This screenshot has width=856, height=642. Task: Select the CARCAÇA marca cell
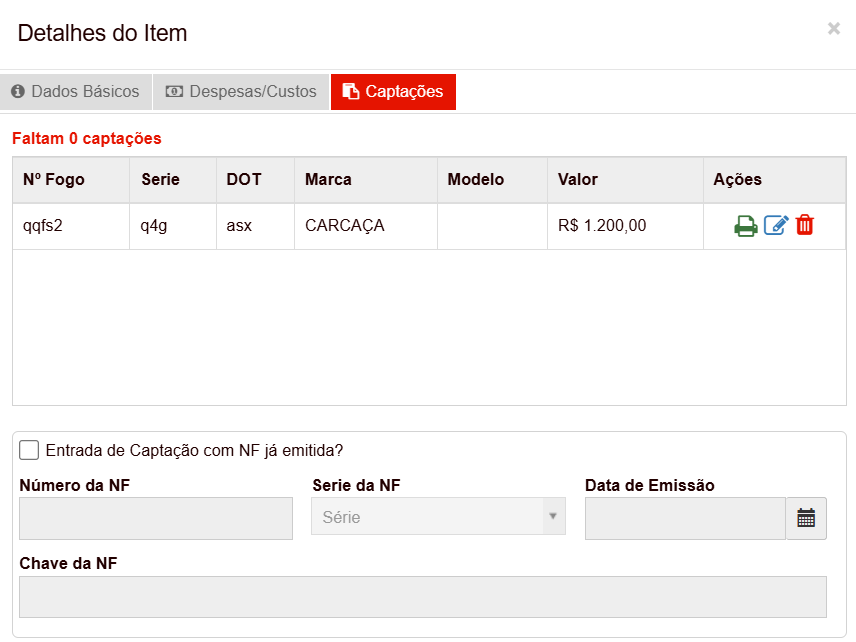[x=366, y=226]
